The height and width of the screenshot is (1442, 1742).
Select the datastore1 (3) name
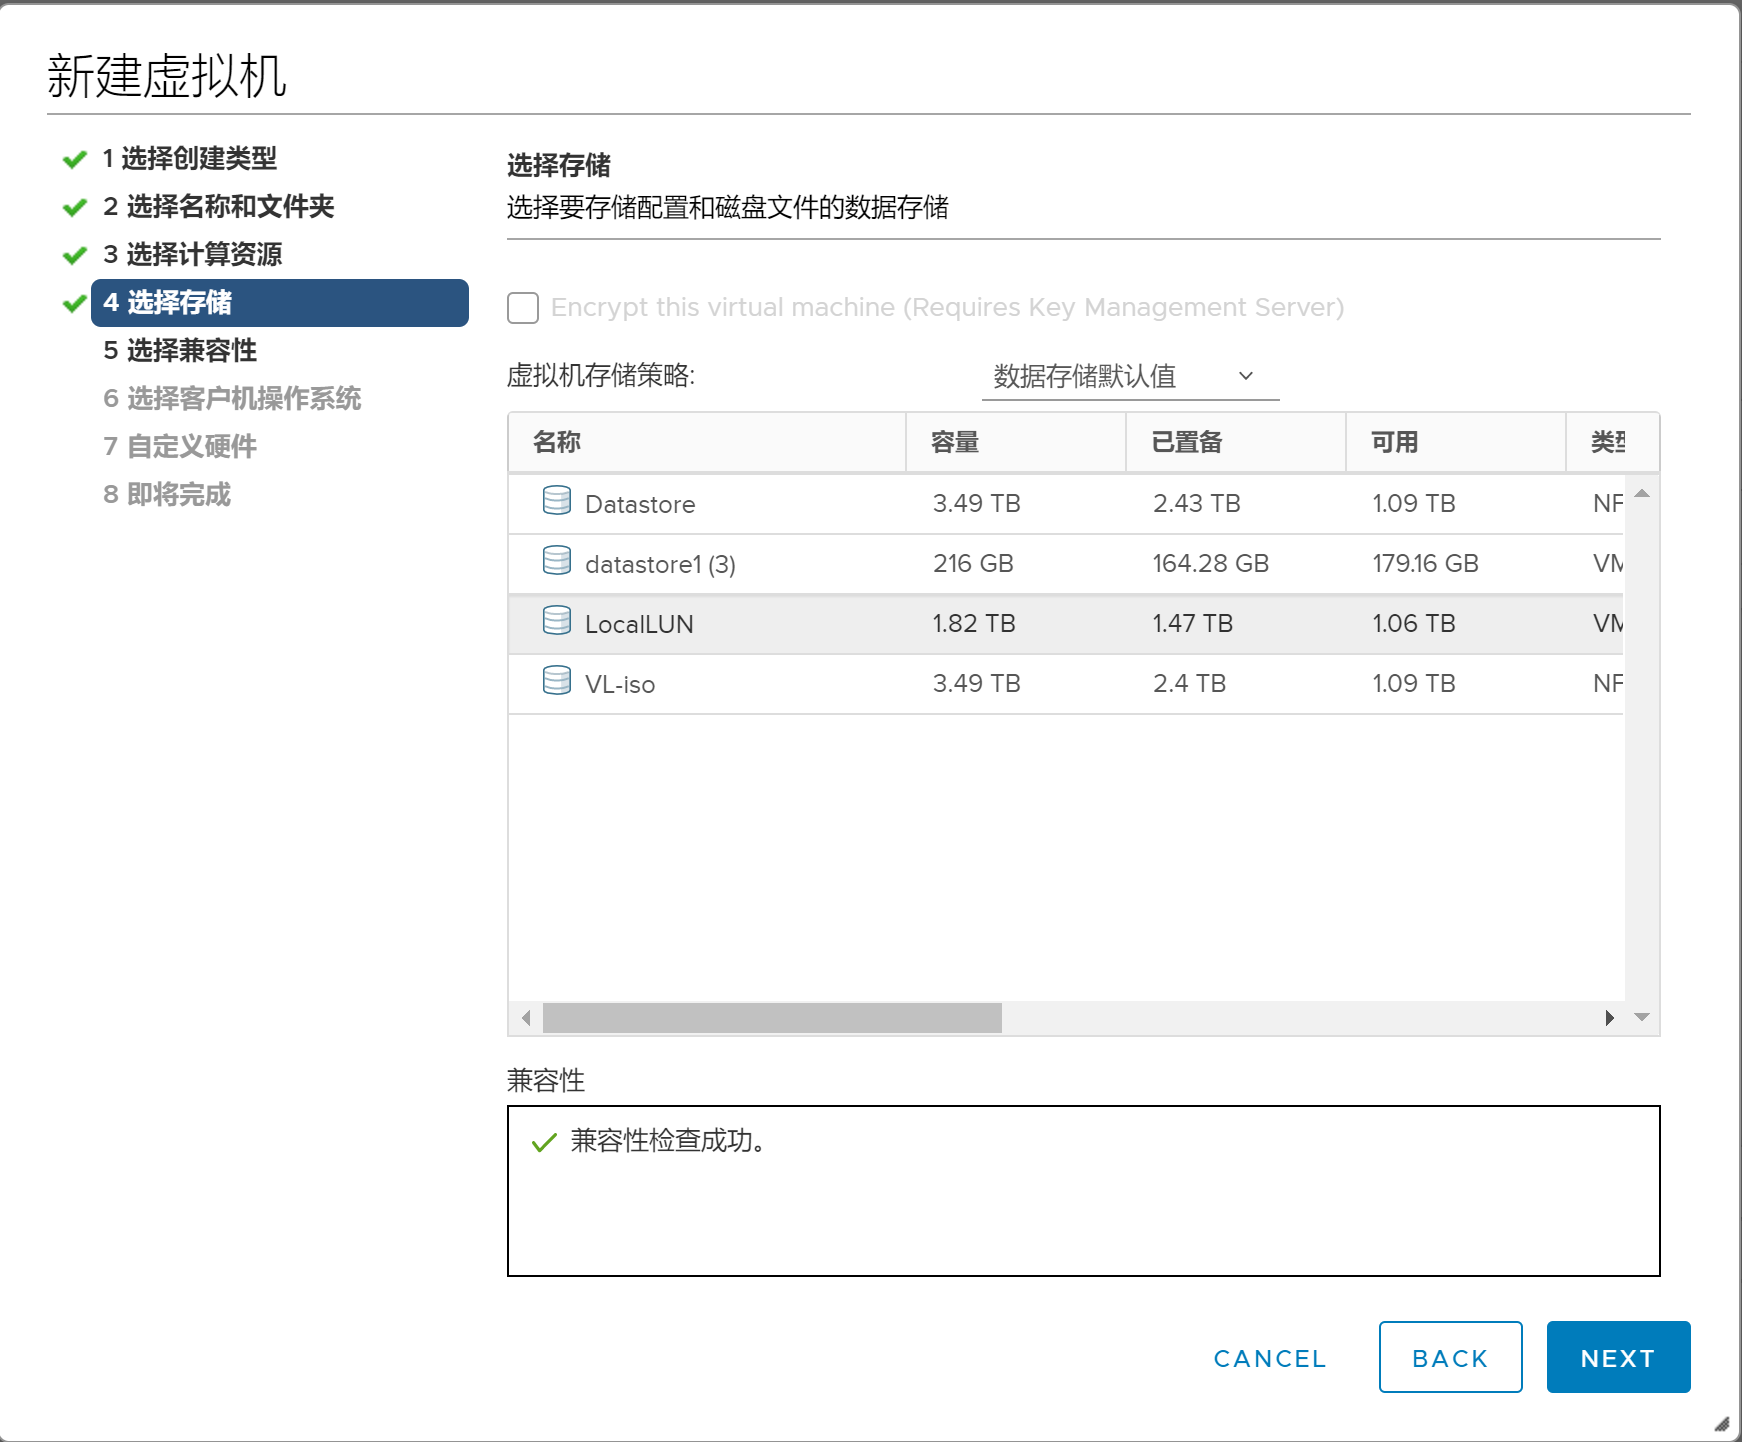tap(660, 564)
